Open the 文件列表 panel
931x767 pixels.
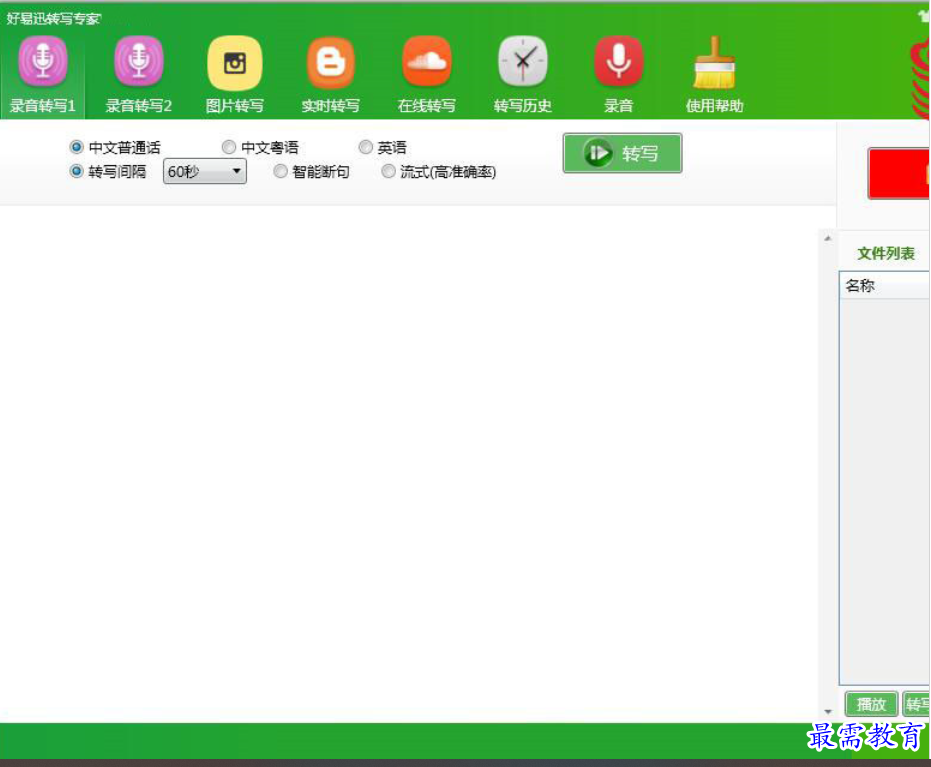884,252
